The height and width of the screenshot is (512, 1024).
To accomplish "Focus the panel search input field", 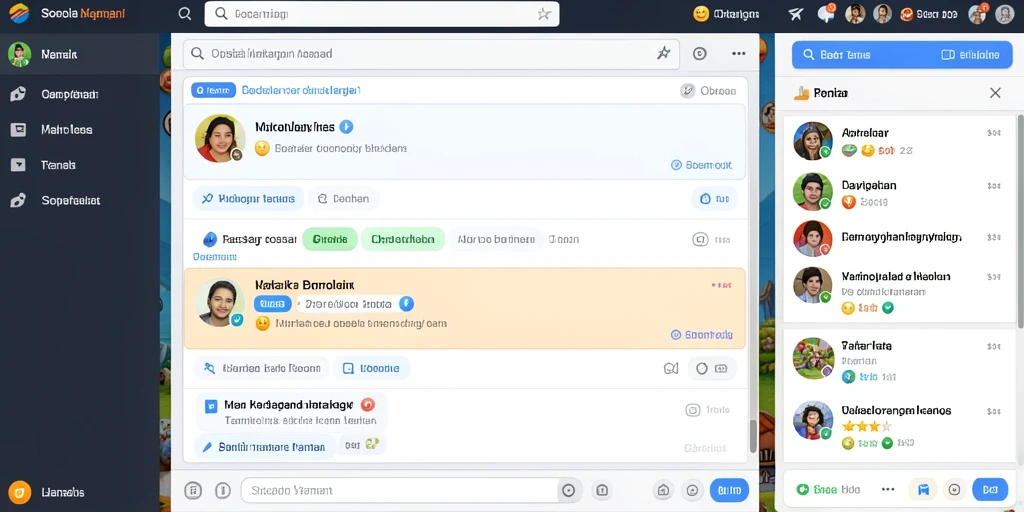I will 431,54.
